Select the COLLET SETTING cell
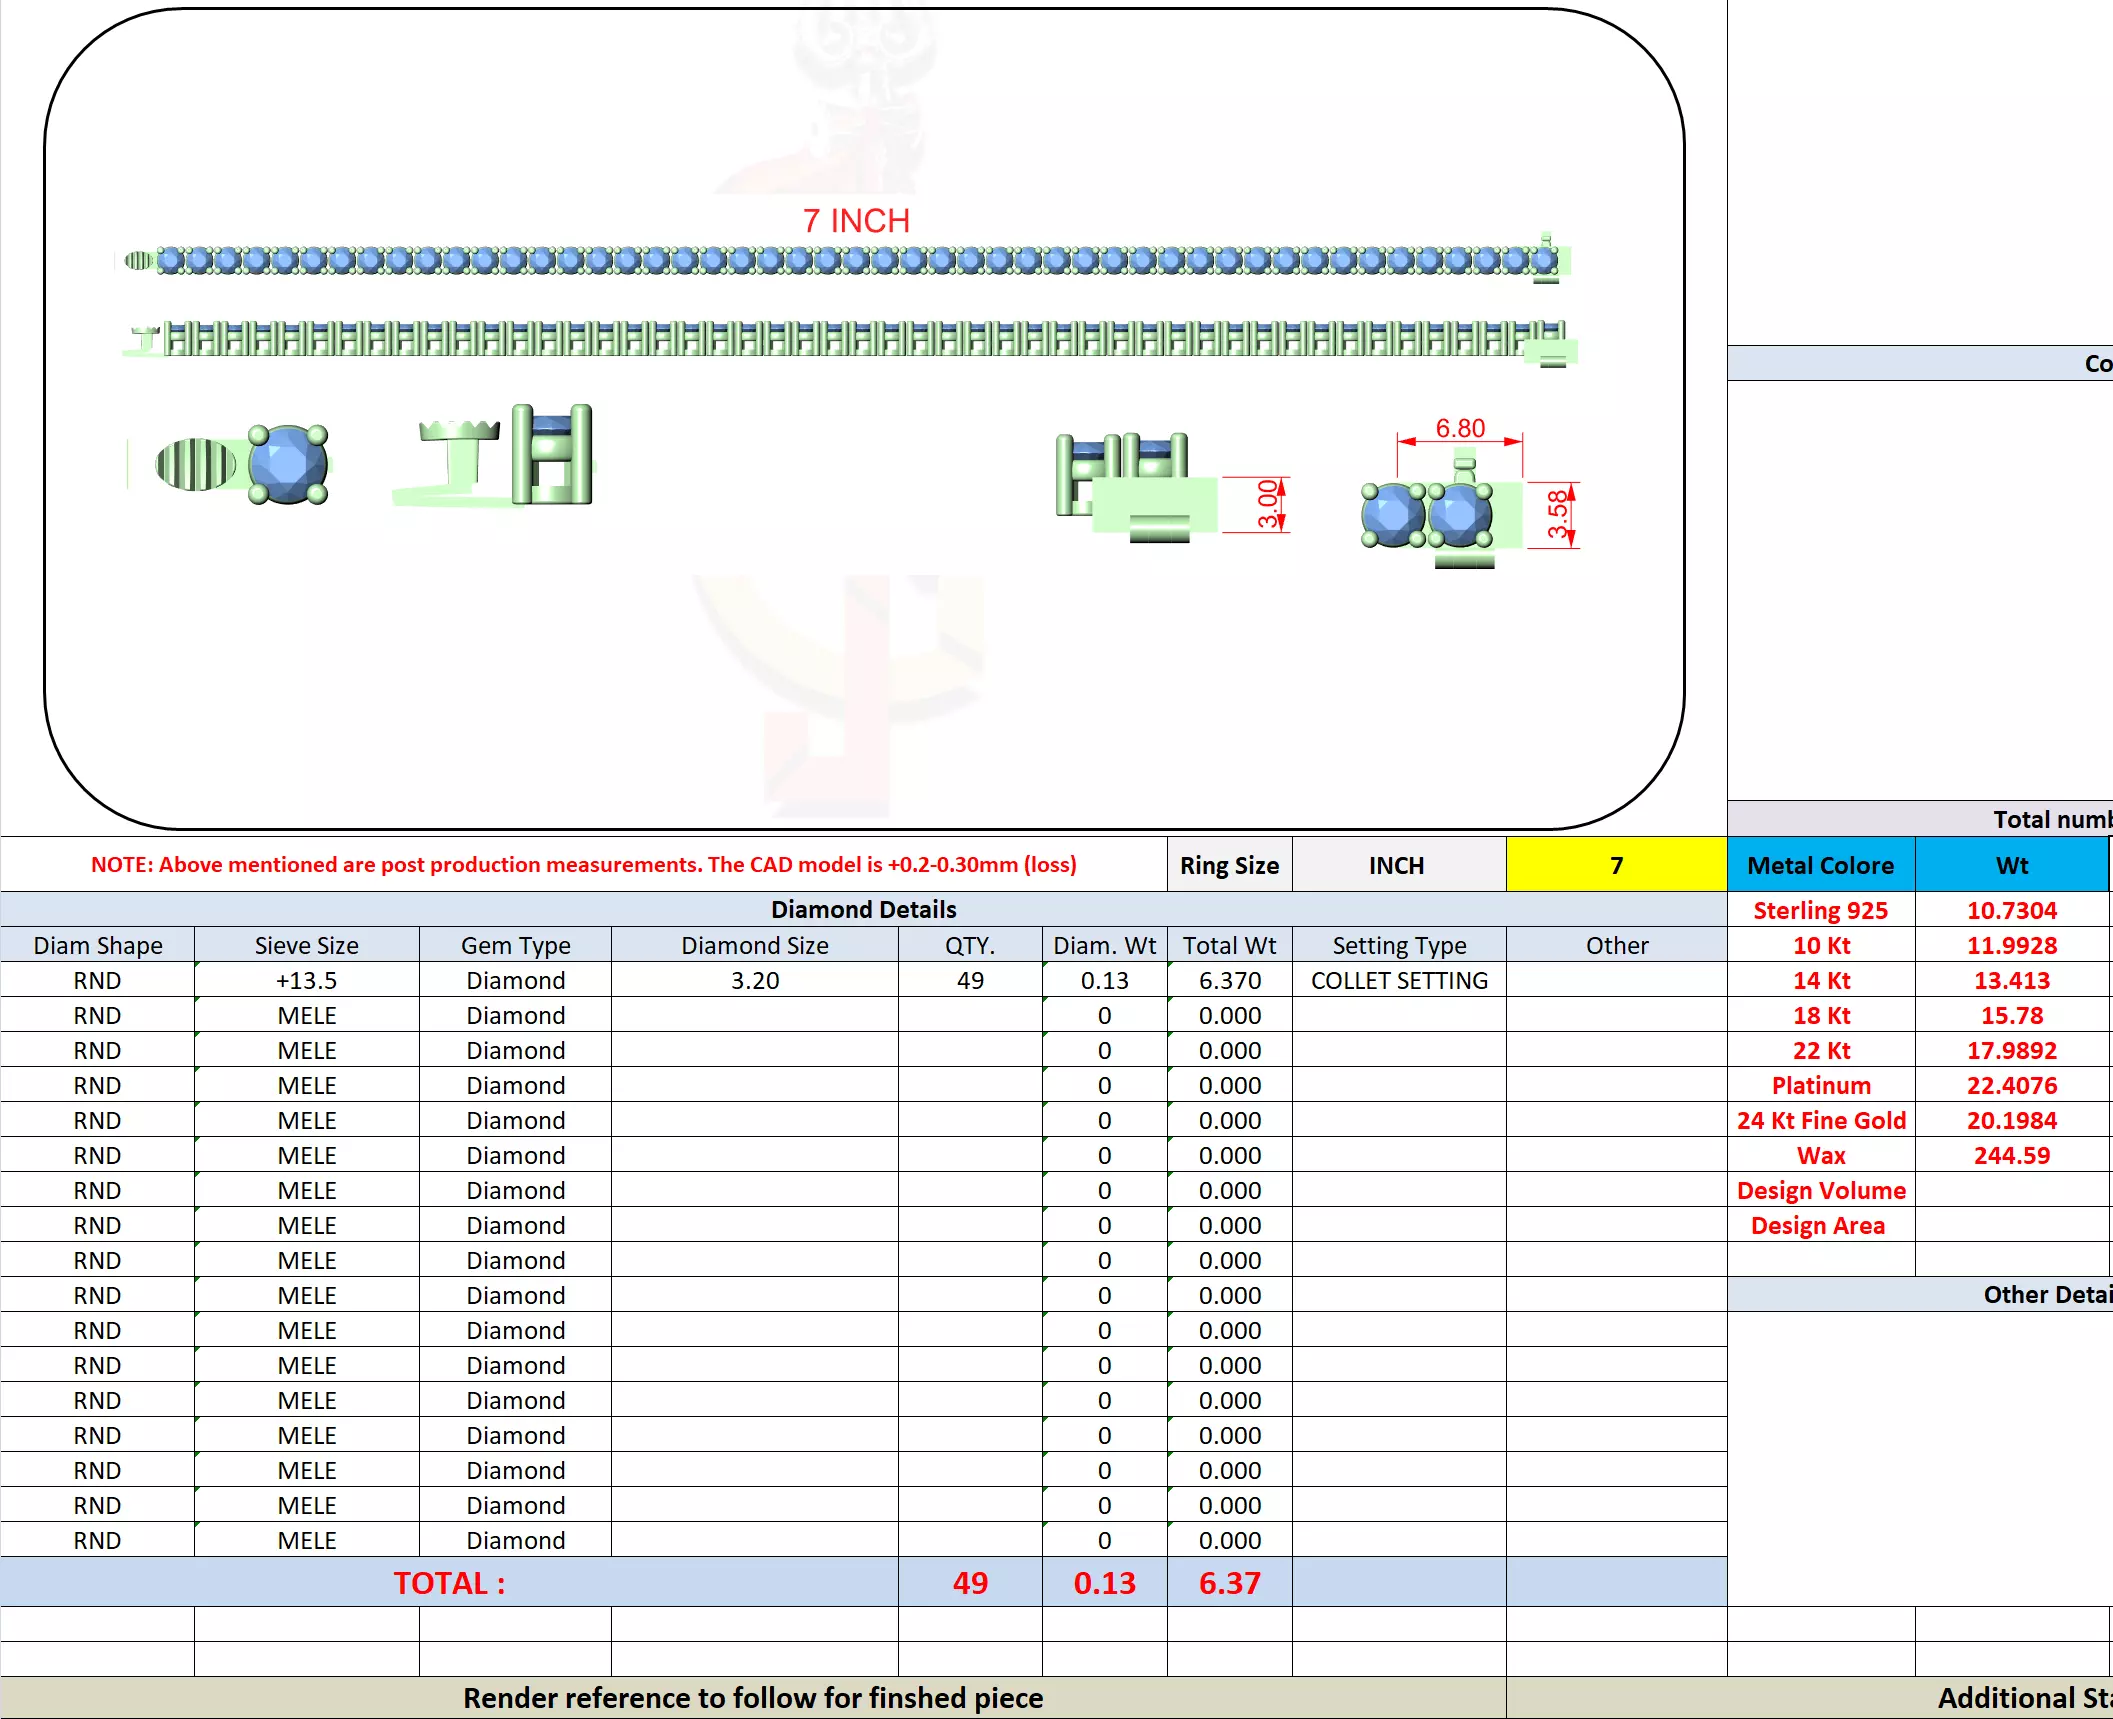The image size is (2113, 1719). 1398,980
